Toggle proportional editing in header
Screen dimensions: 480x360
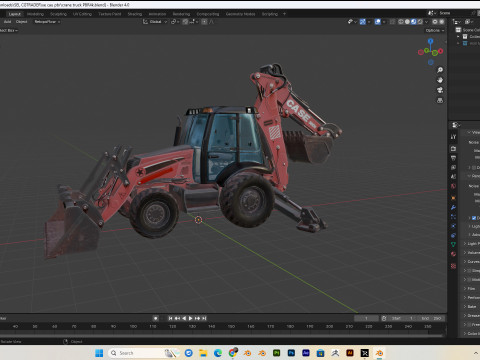click(204, 22)
